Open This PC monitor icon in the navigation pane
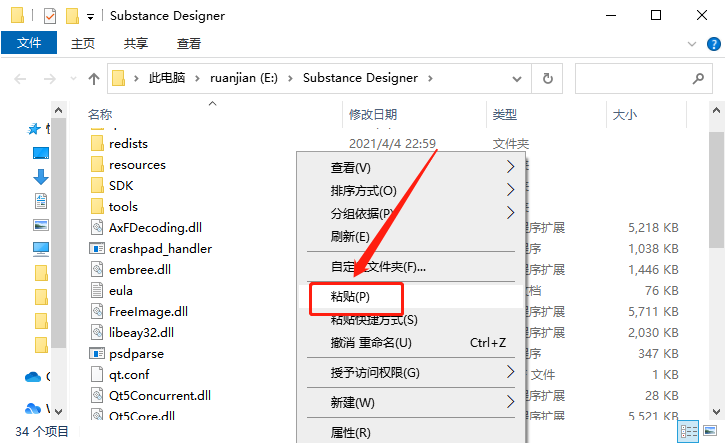Viewport: 726px width, 443px height. pos(41,249)
